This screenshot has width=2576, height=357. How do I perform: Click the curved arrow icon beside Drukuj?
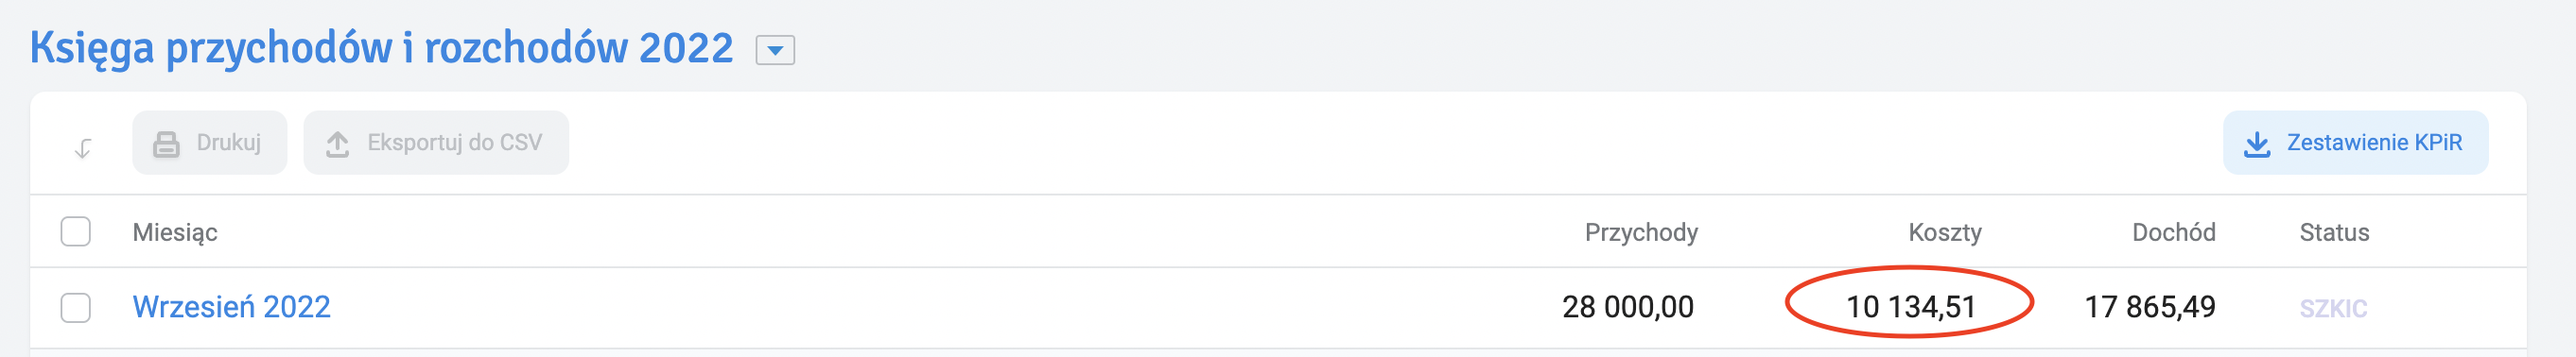(x=83, y=149)
